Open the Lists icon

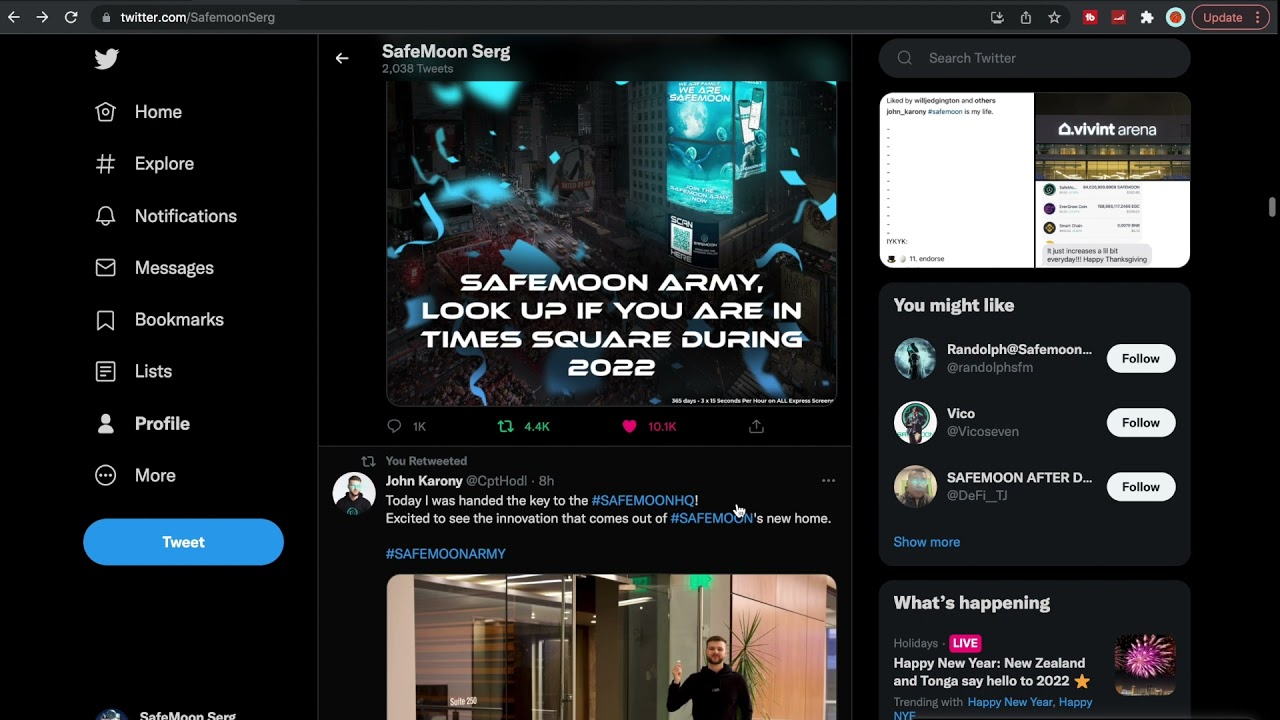point(105,371)
